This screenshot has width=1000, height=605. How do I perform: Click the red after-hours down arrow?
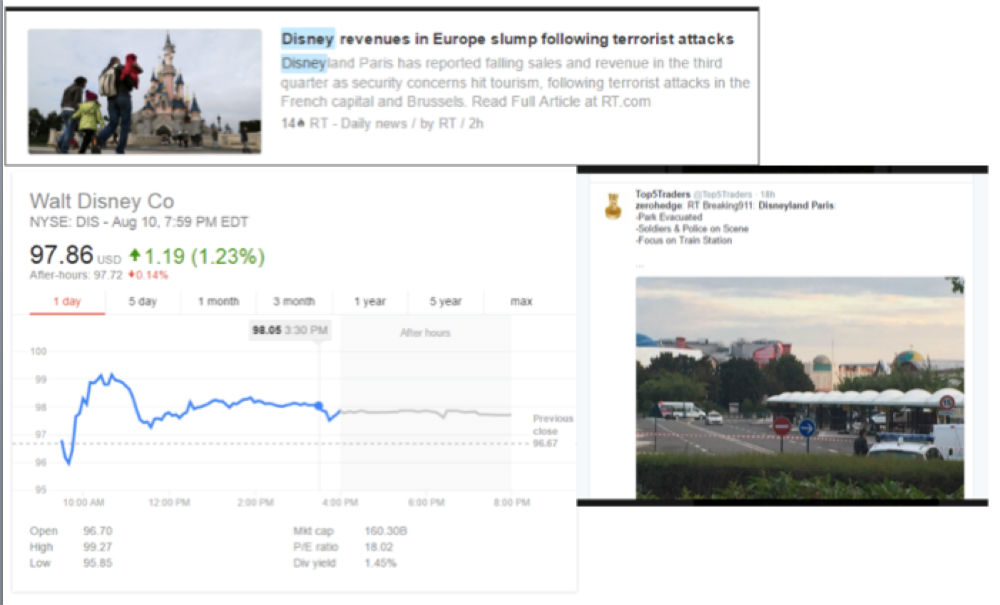pyautogui.click(x=128, y=275)
